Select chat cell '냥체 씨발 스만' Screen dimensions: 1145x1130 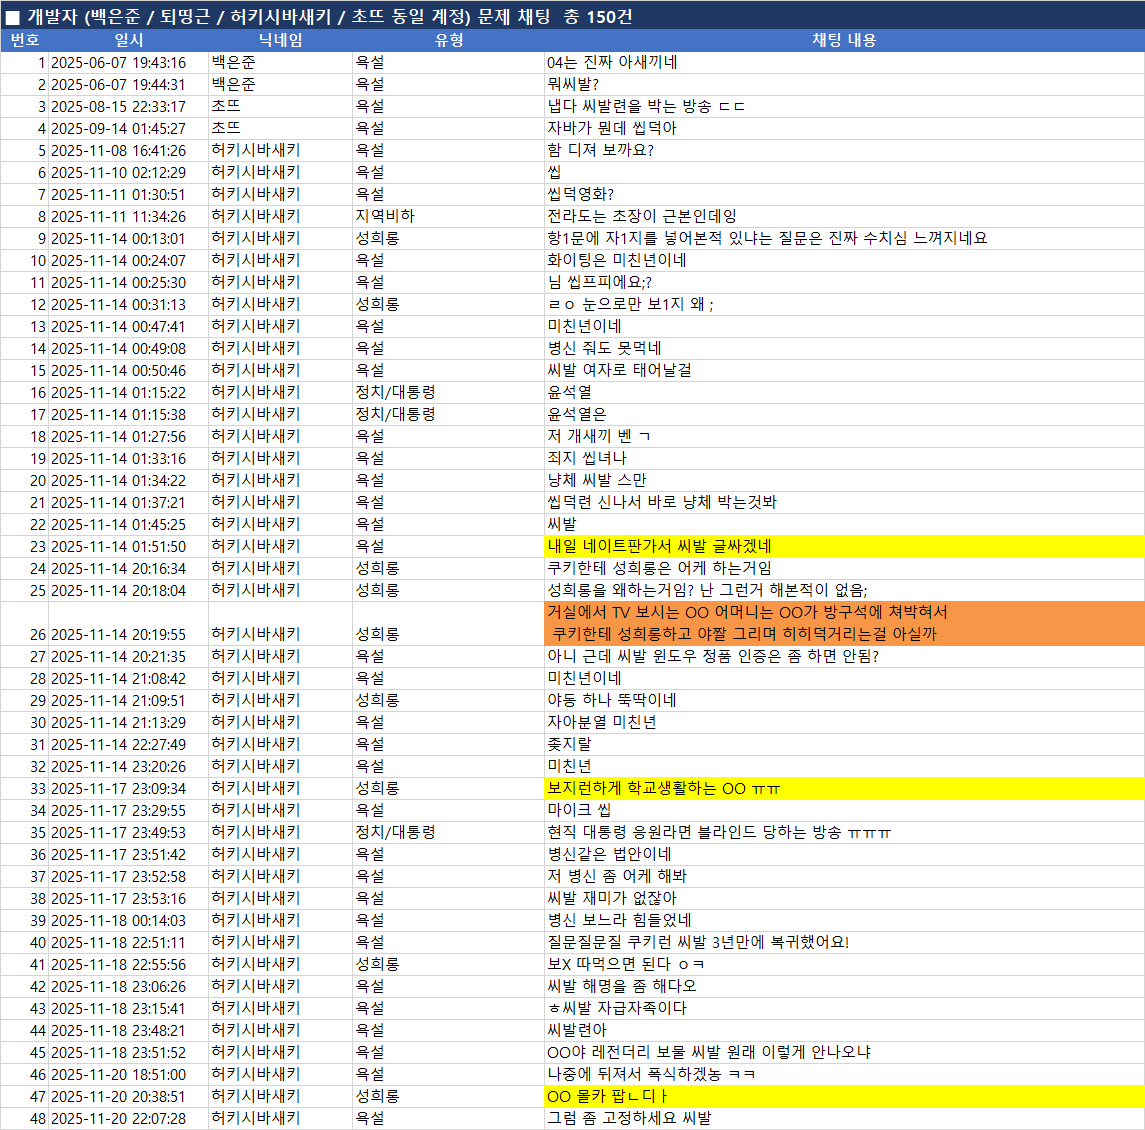pos(844,481)
